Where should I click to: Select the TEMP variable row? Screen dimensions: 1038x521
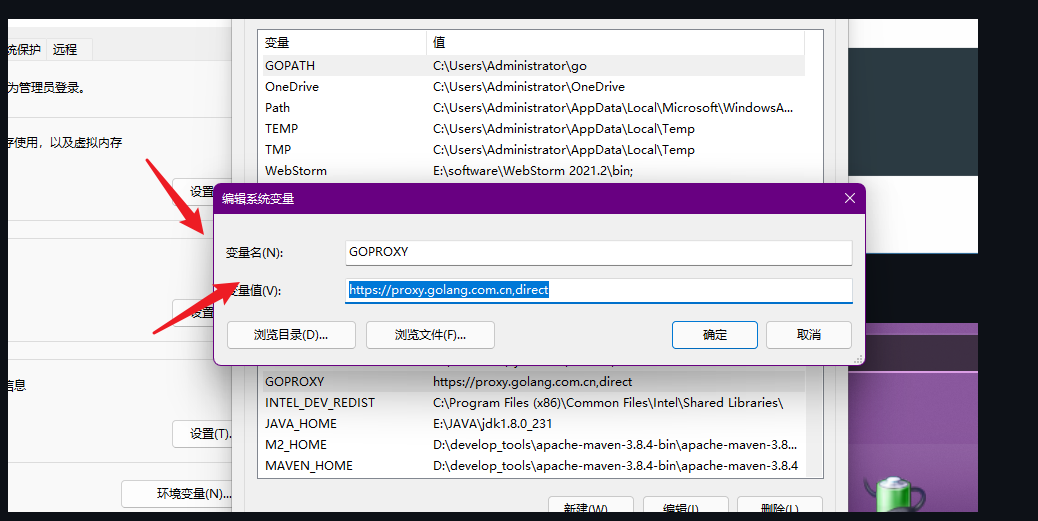click(532, 128)
